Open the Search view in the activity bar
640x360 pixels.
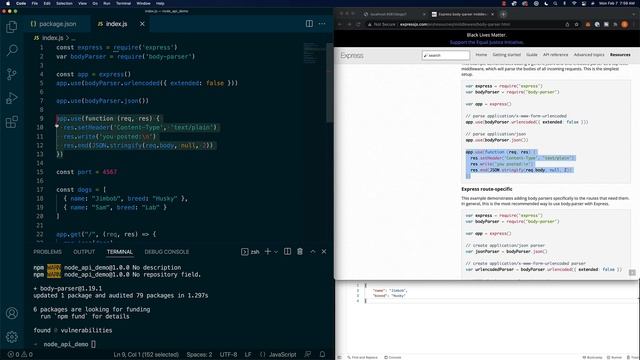click(12, 51)
